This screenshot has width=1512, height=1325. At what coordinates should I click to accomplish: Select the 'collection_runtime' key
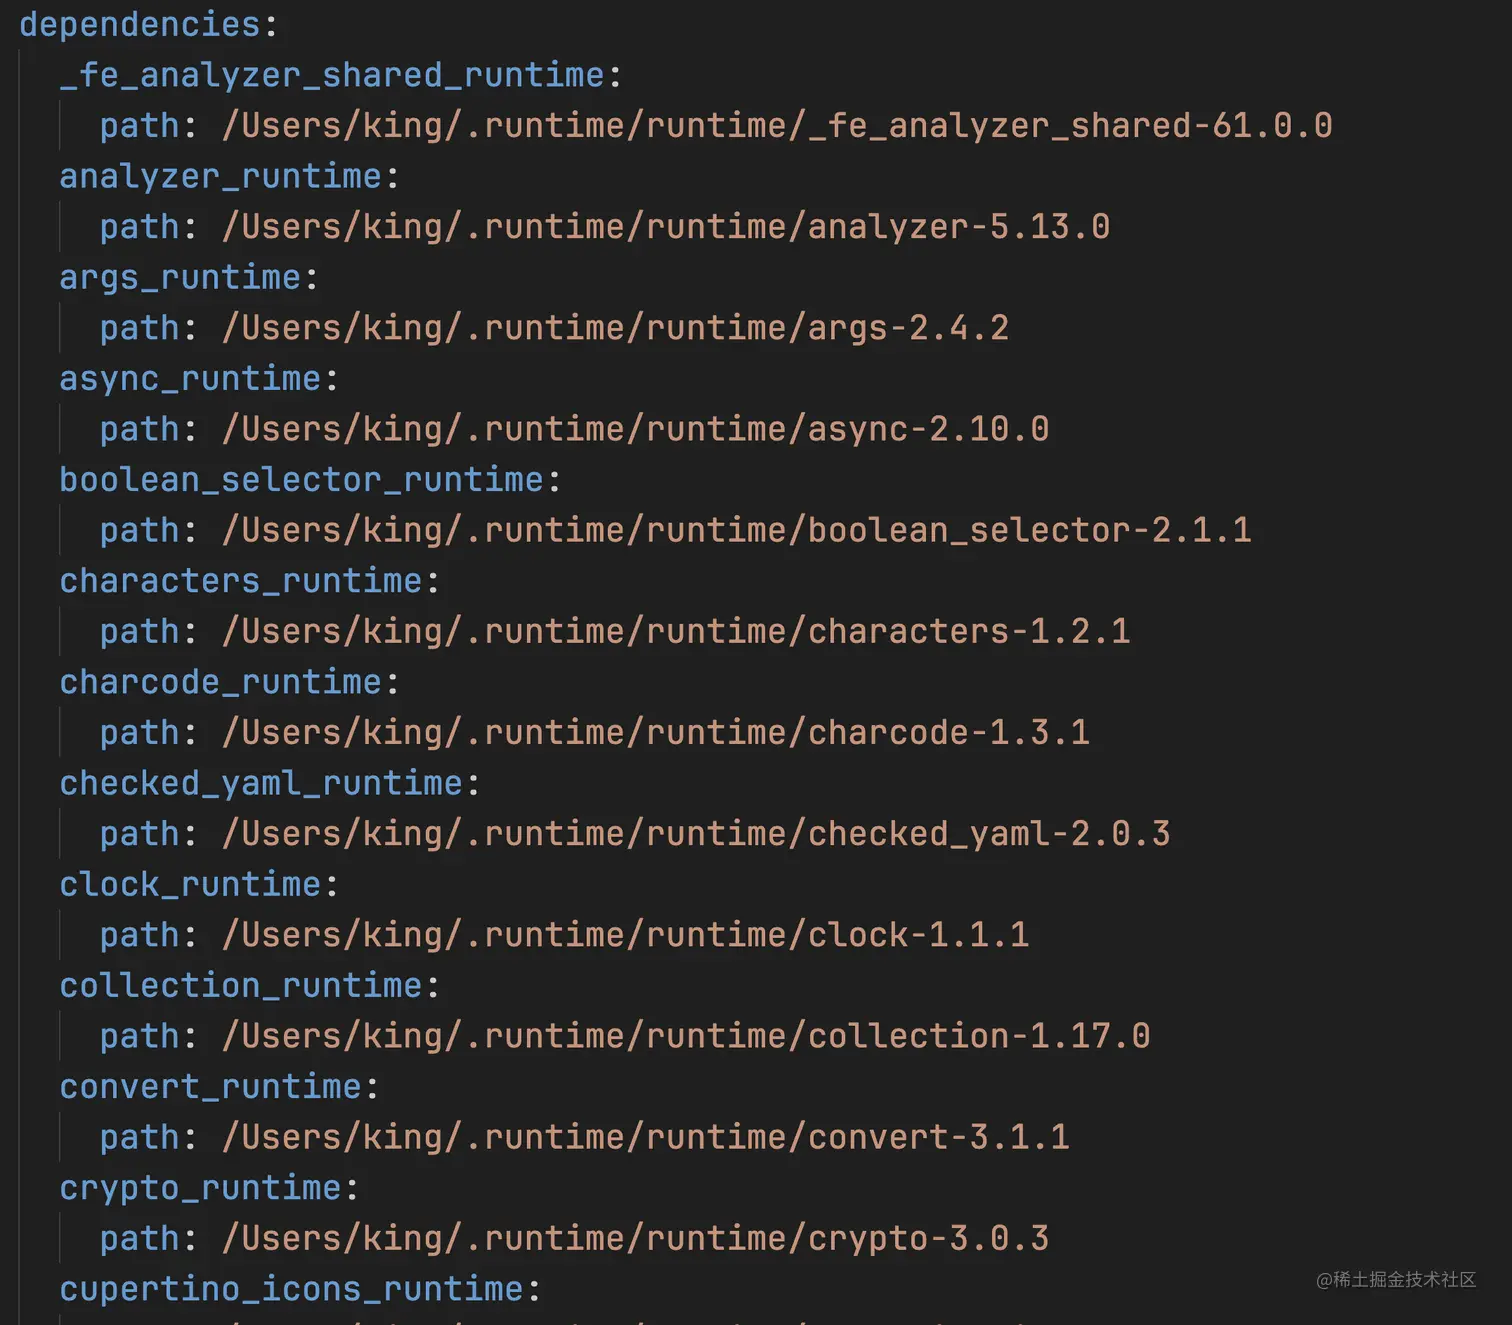(x=241, y=986)
